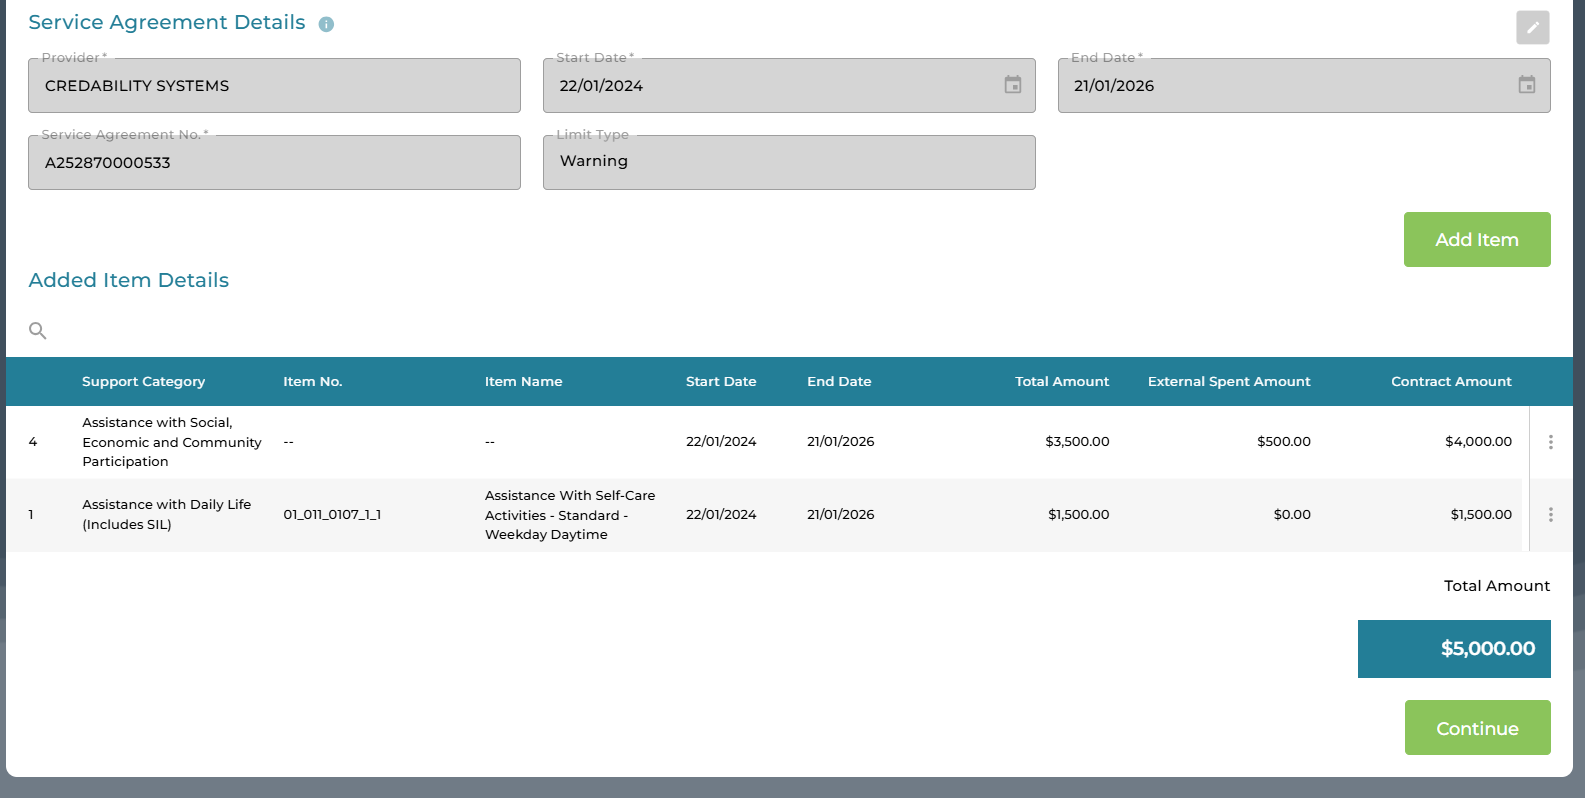Click the Continue button
1585x798 pixels.
click(x=1477, y=728)
